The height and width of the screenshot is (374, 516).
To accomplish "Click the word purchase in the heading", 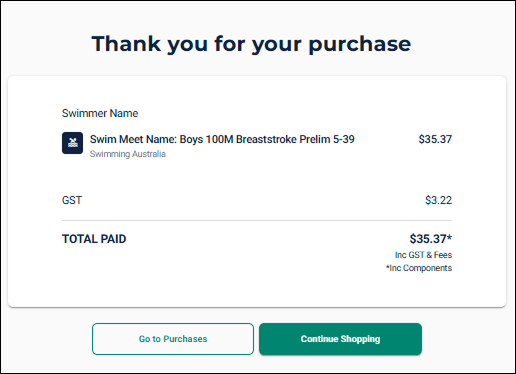I will [360, 45].
